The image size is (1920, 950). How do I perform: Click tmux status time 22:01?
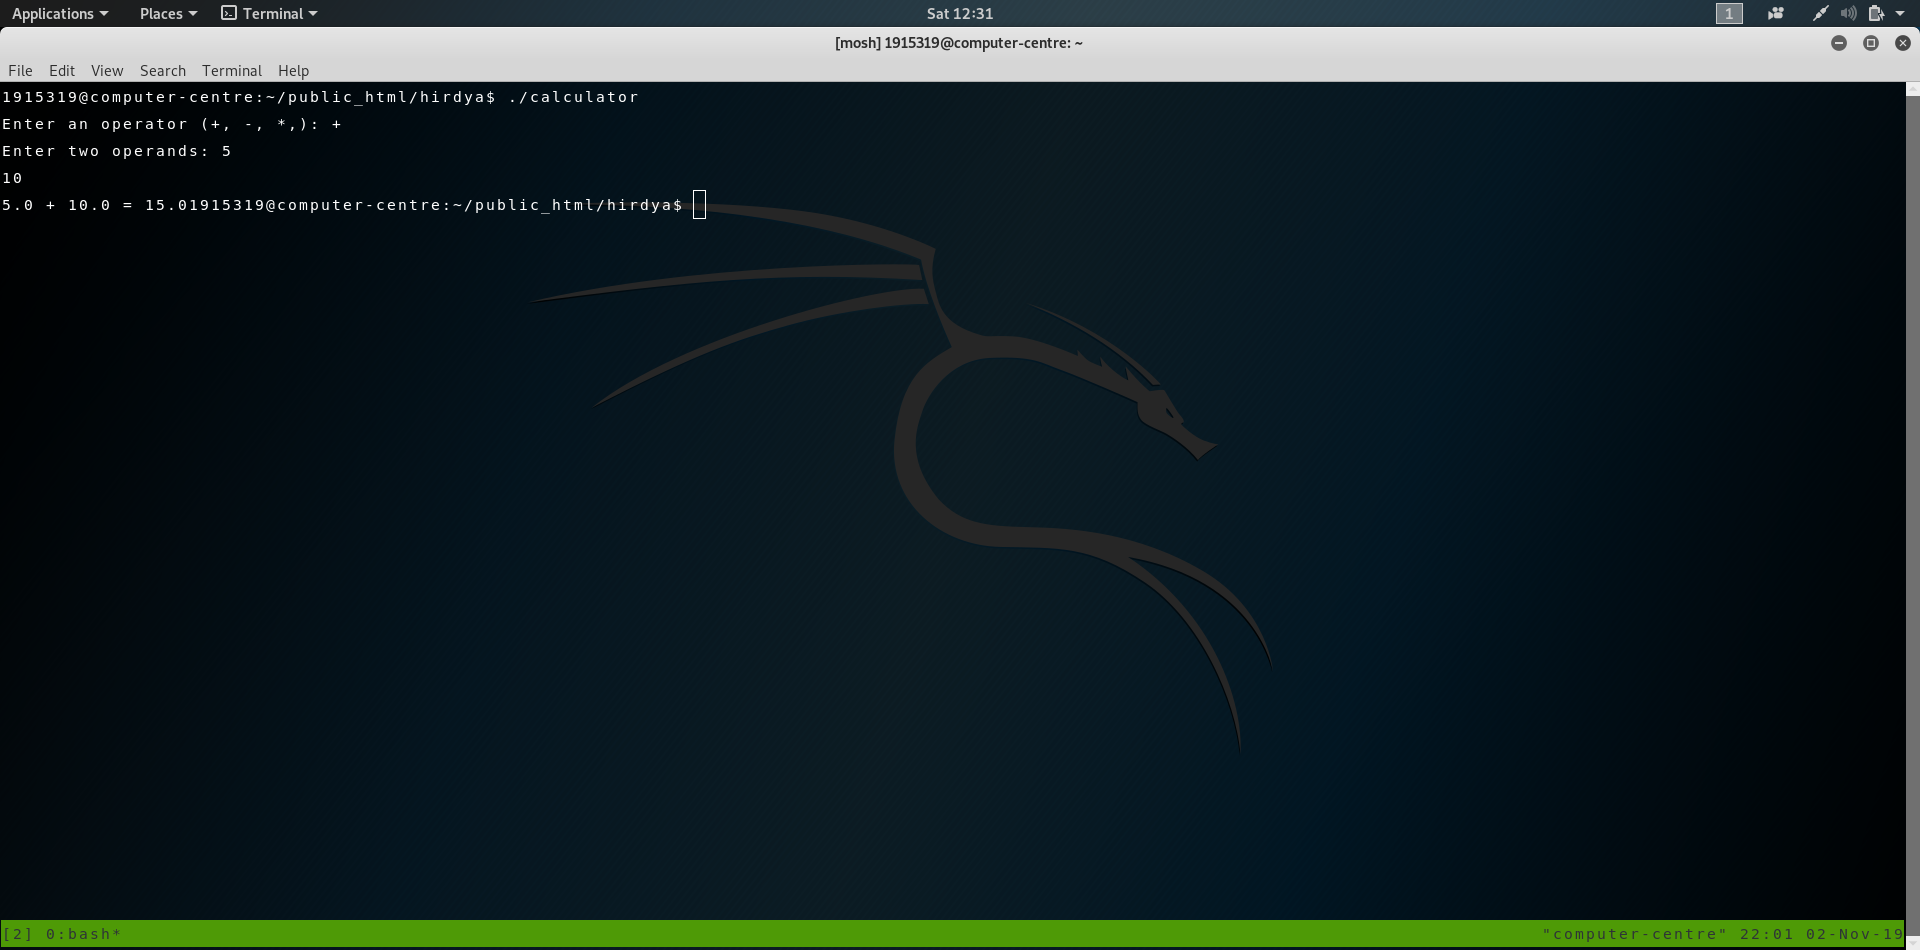click(1767, 934)
